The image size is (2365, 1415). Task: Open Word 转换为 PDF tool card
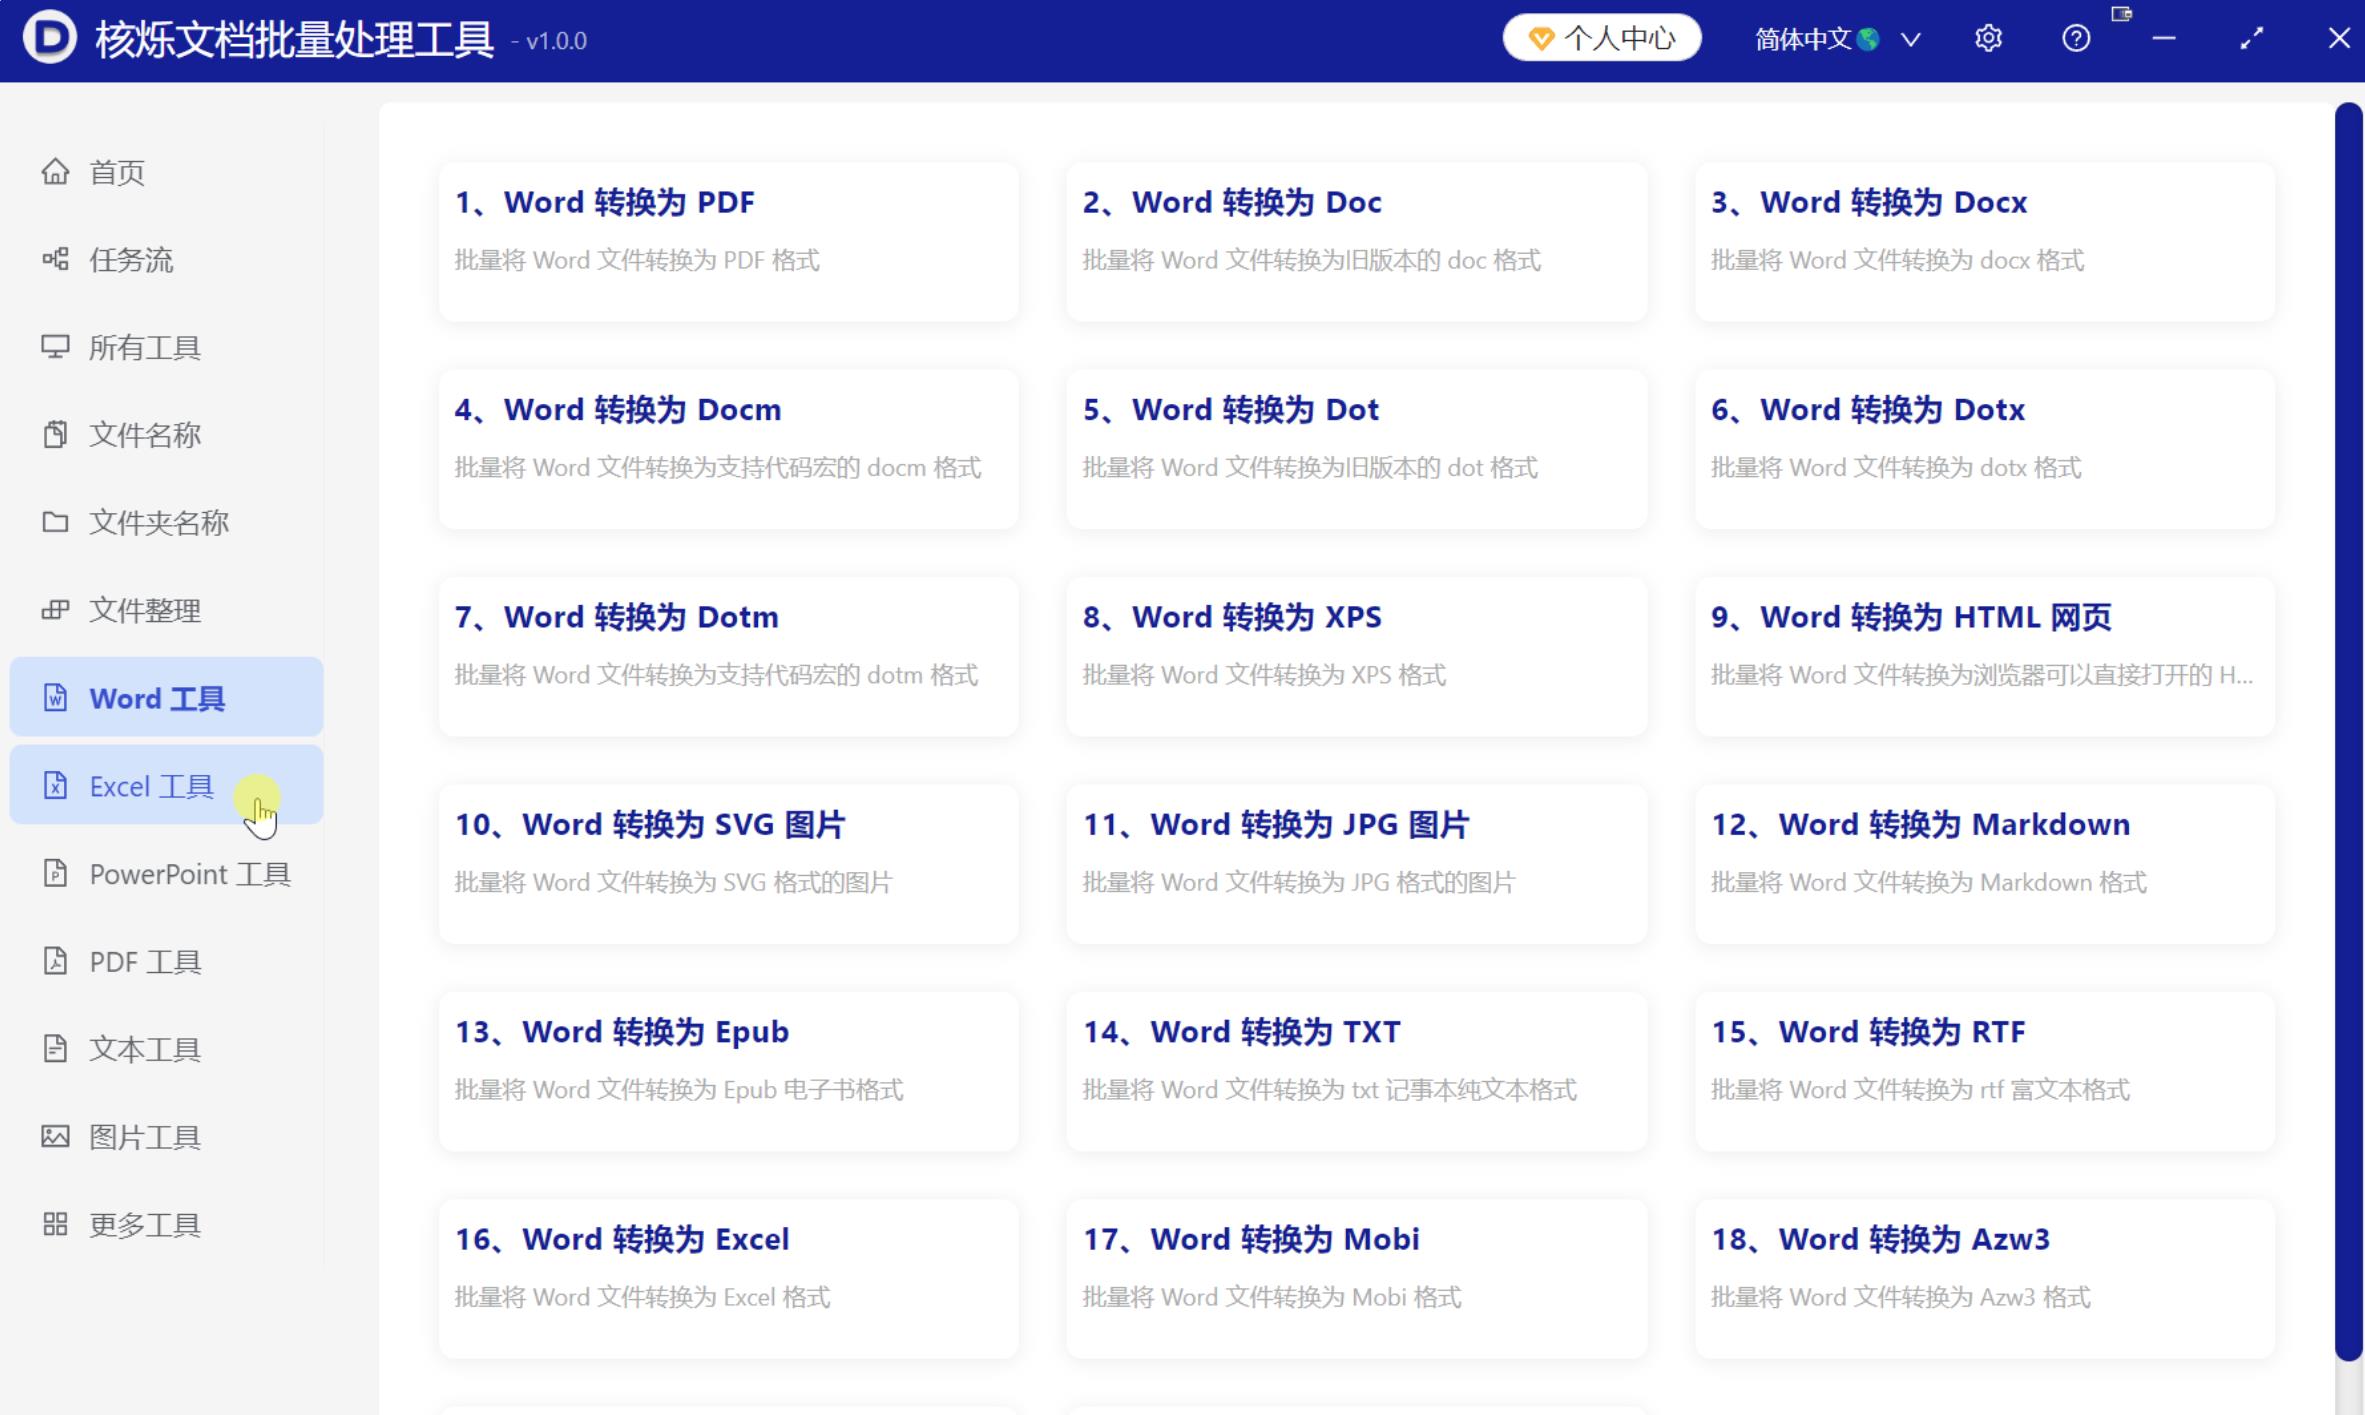click(728, 241)
